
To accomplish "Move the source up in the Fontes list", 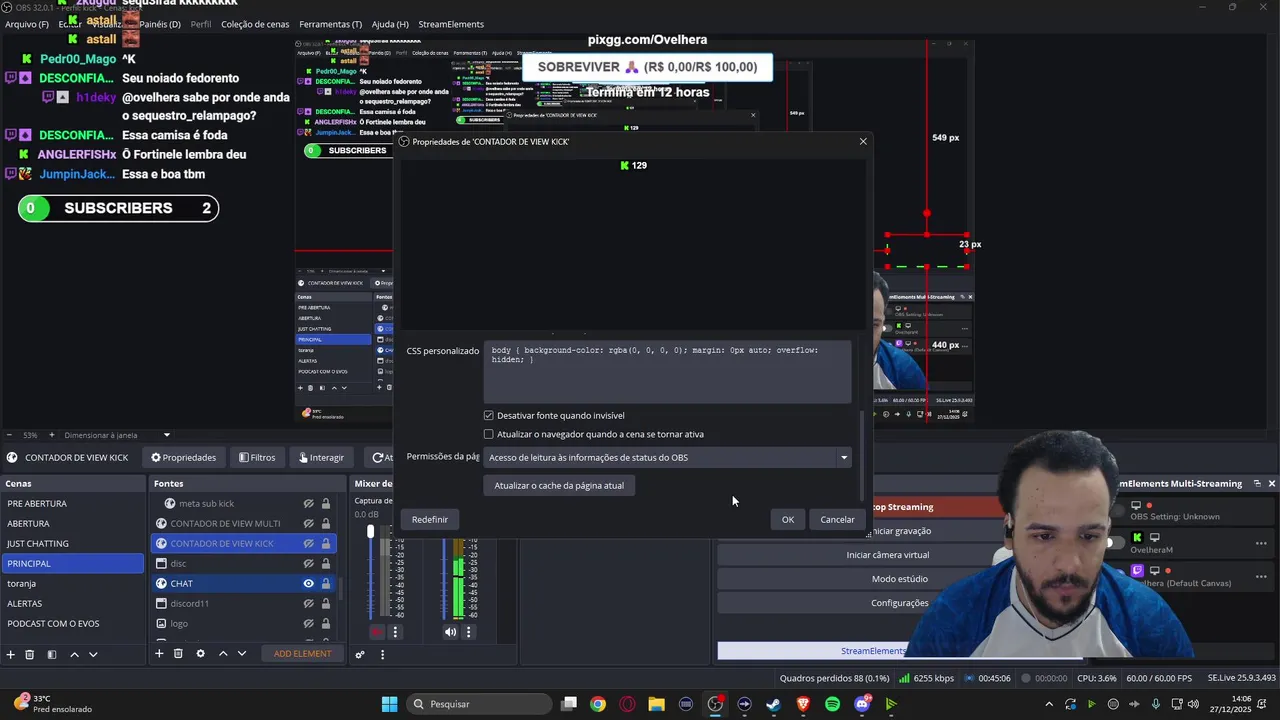I will (x=223, y=654).
